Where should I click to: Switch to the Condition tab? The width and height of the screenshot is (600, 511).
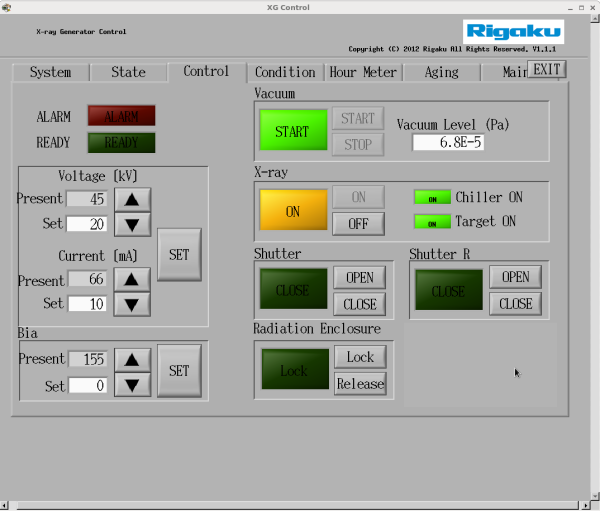[x=285, y=72]
